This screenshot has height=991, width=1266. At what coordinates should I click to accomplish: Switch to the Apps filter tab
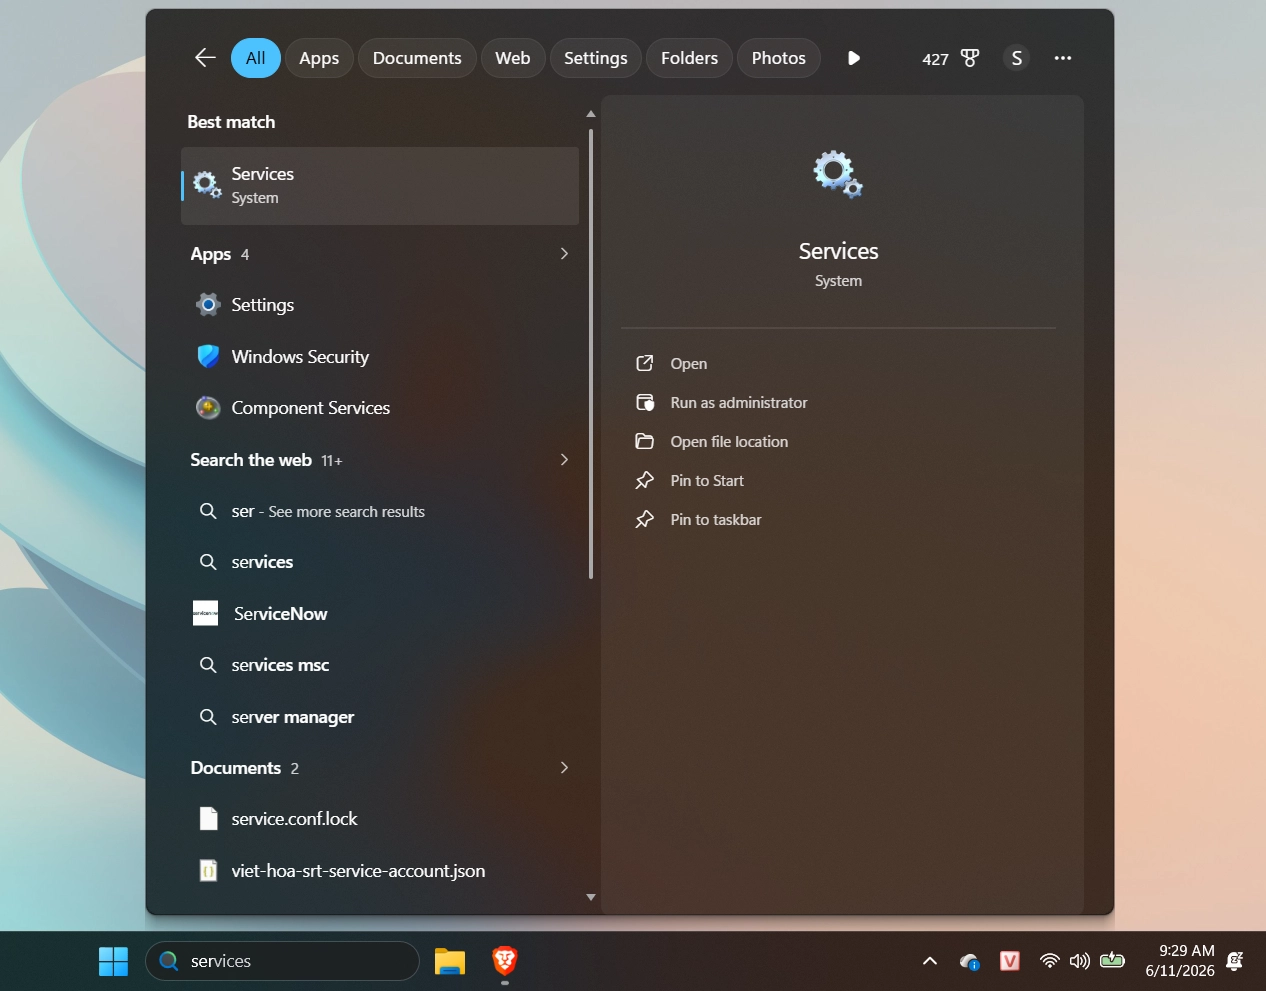(x=319, y=58)
